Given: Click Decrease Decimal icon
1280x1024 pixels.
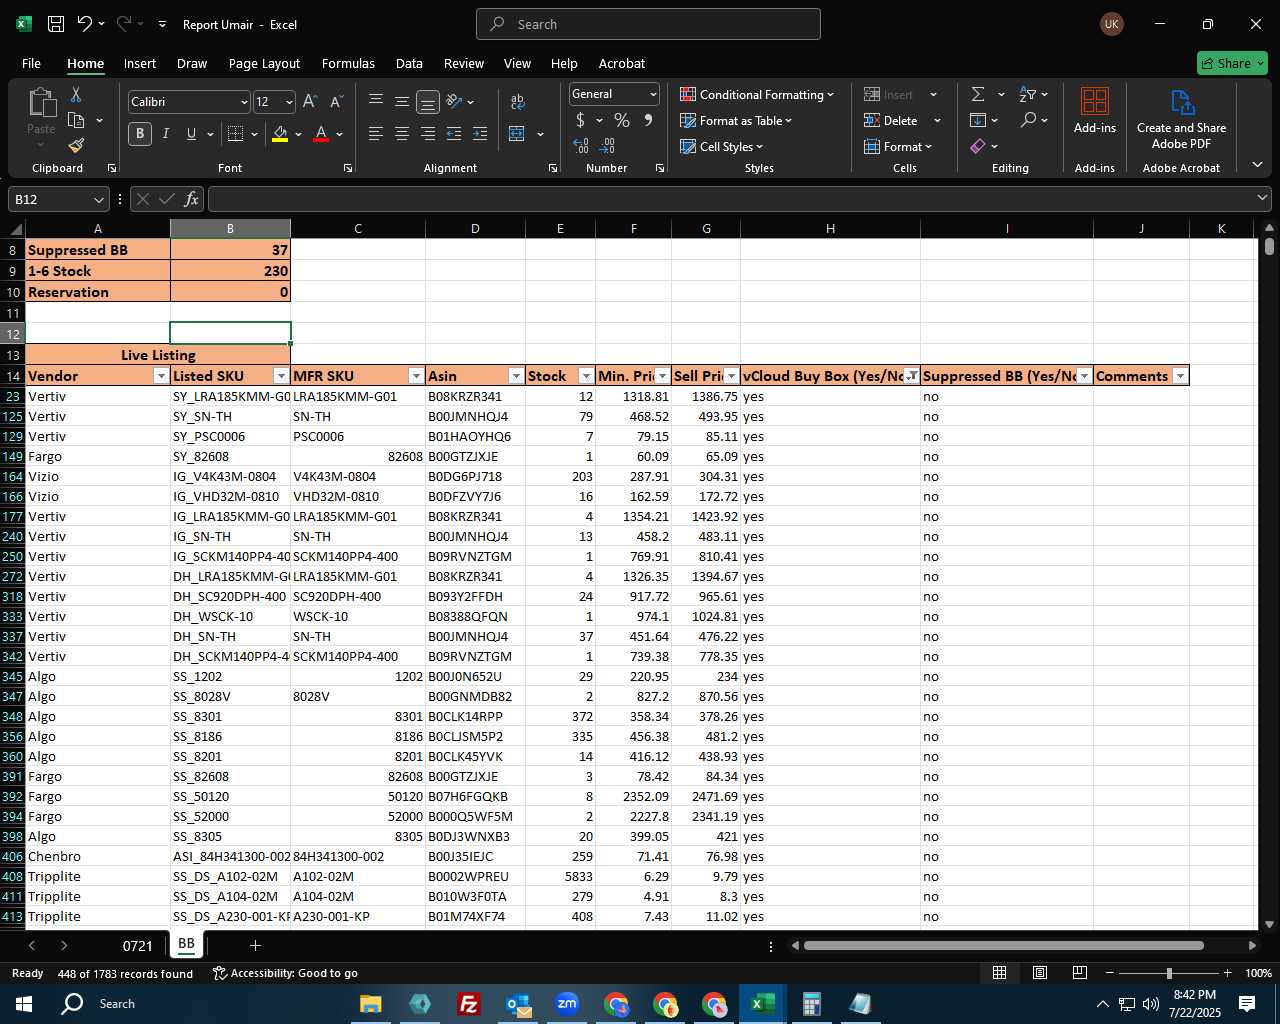Looking at the screenshot, I should click(x=608, y=146).
